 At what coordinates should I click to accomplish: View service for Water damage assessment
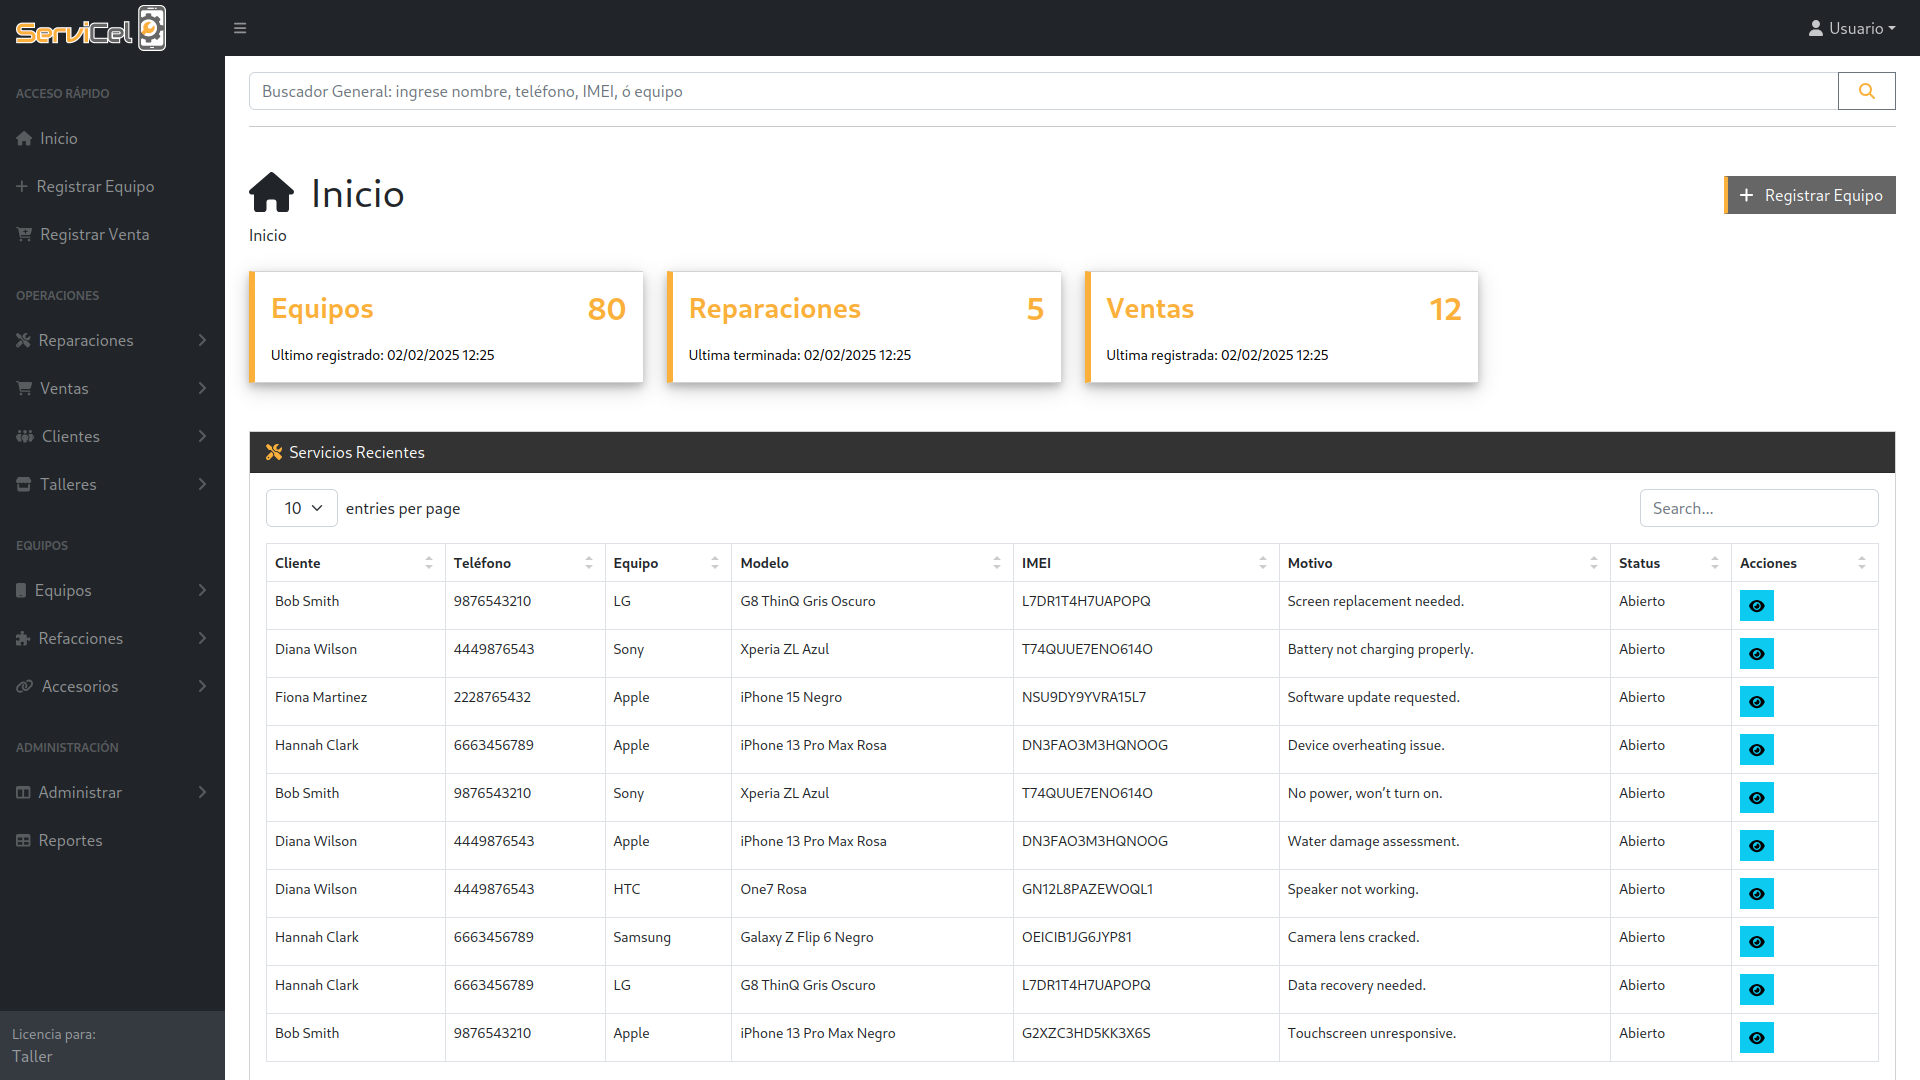click(x=1756, y=846)
